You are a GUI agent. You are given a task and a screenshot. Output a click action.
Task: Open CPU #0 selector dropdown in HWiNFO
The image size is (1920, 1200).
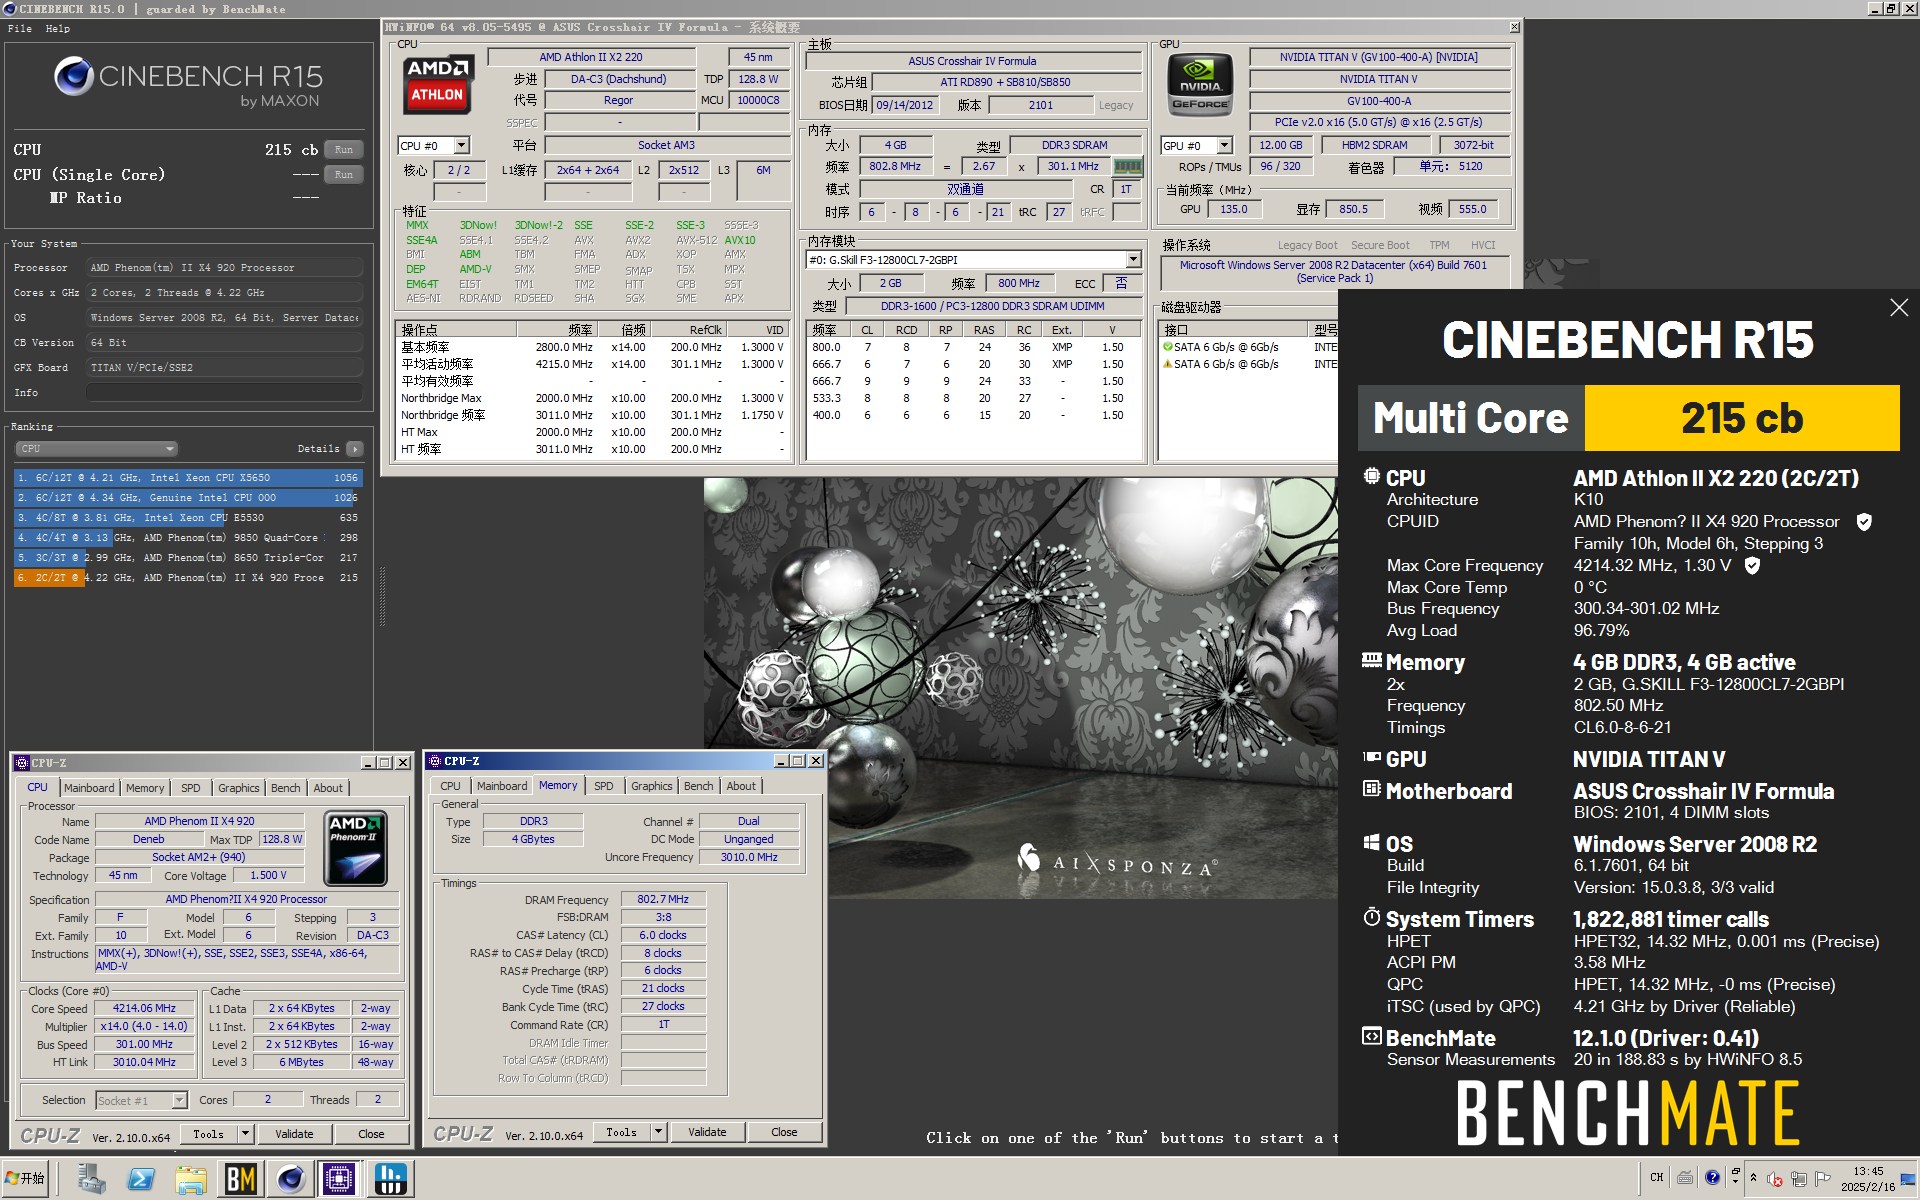click(461, 146)
